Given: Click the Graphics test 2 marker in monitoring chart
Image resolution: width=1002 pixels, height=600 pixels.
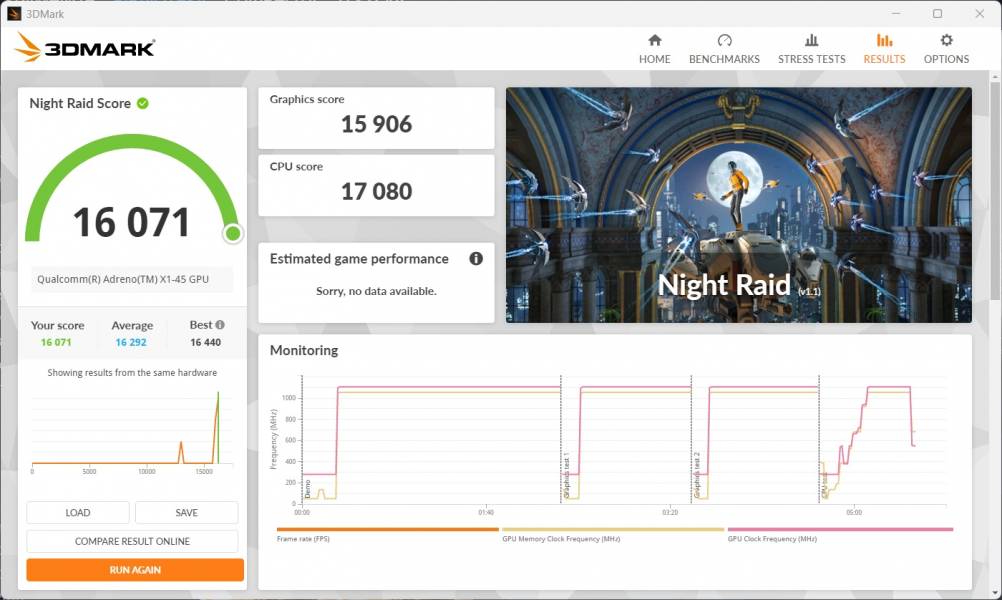Looking at the screenshot, I should [697, 476].
